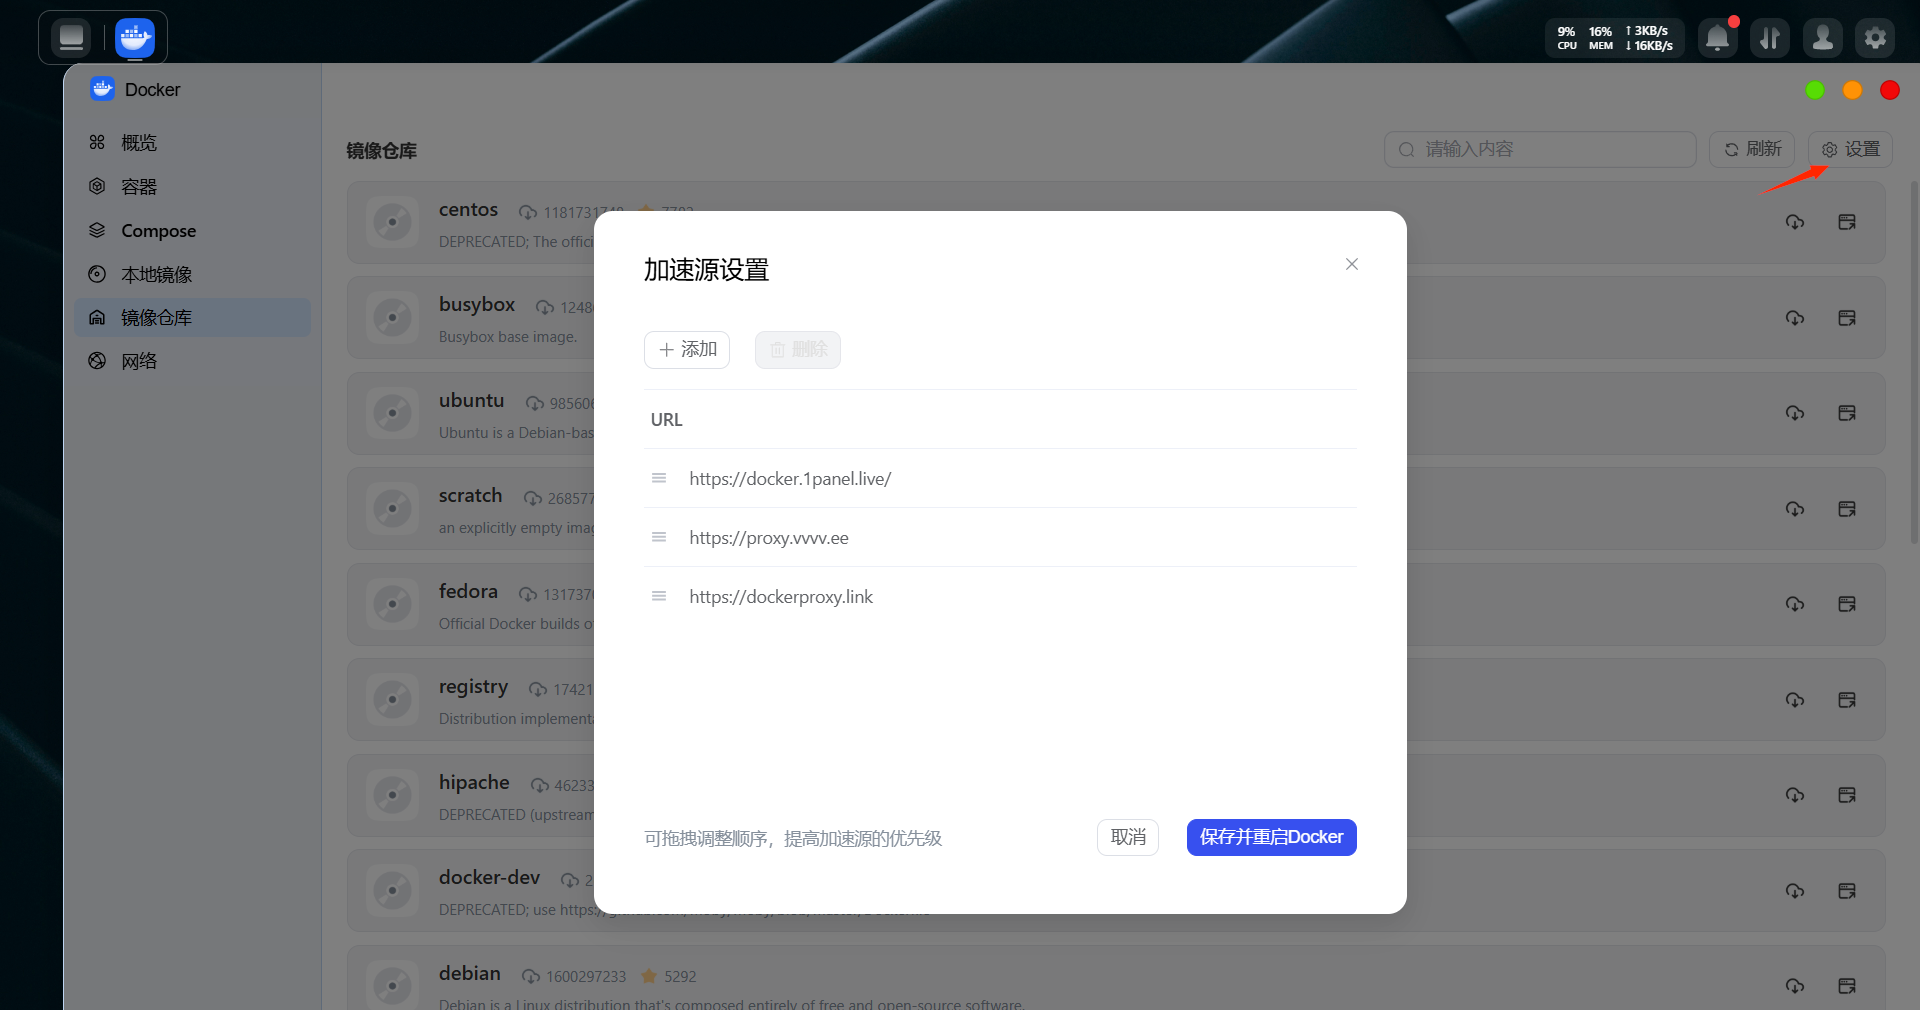Go to 概览 in the Docker sidebar

[x=192, y=143]
